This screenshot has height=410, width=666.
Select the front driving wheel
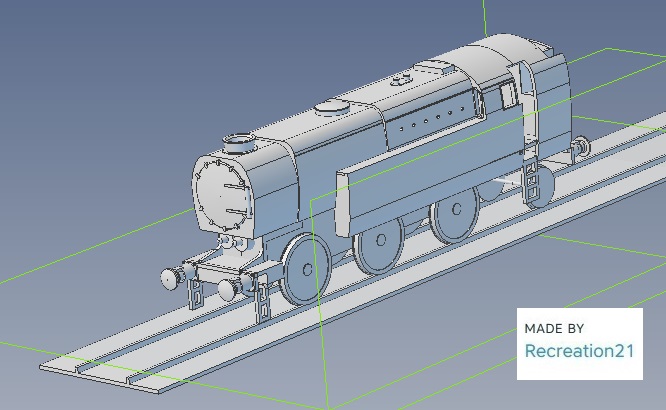(x=304, y=269)
